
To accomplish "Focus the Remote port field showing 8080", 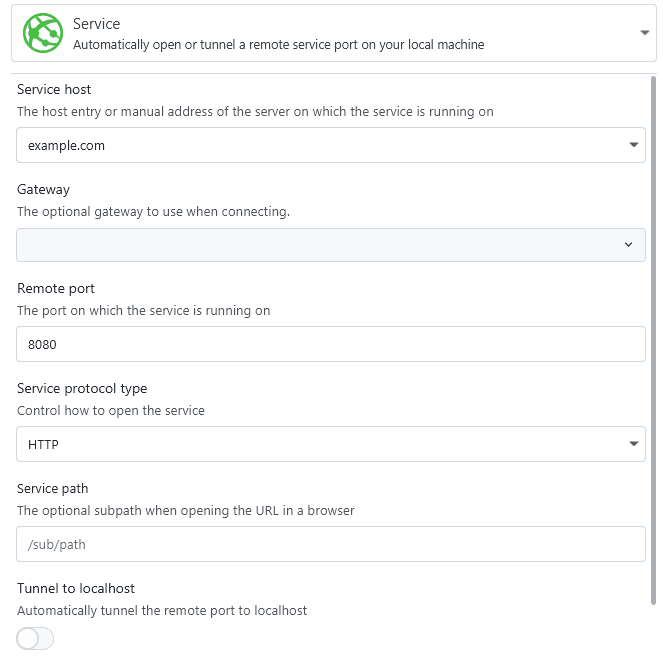I will (x=330, y=344).
